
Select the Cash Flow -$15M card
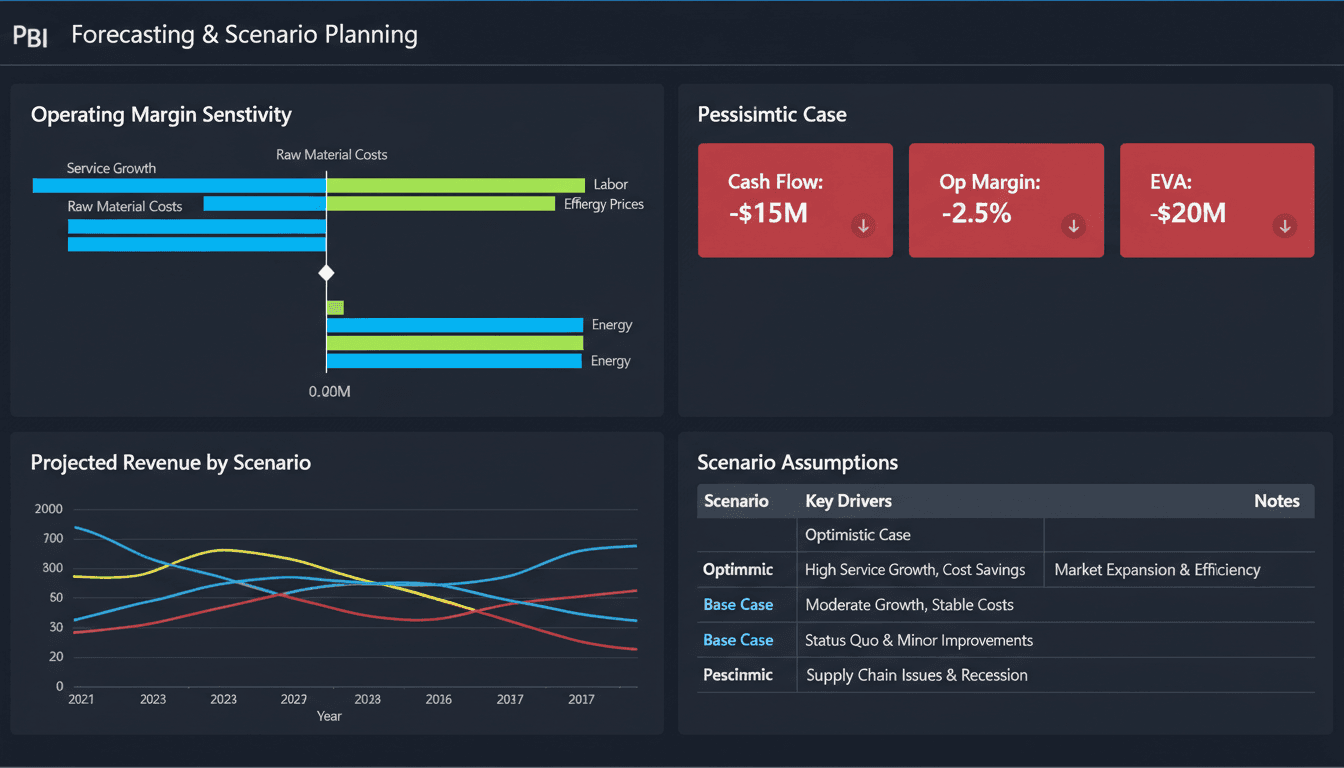point(794,200)
